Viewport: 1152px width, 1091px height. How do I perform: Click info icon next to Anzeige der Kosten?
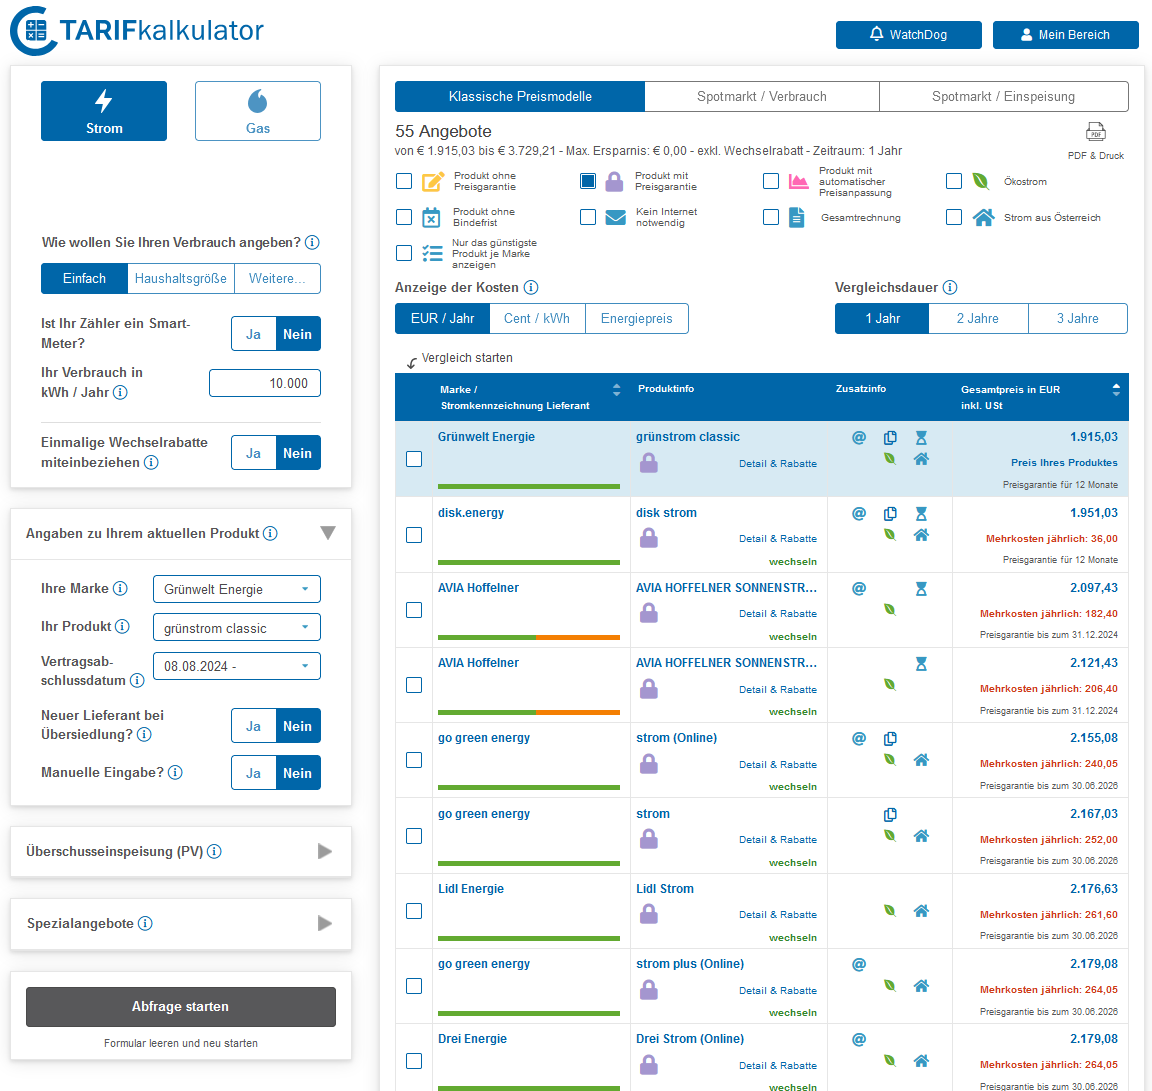(x=530, y=287)
